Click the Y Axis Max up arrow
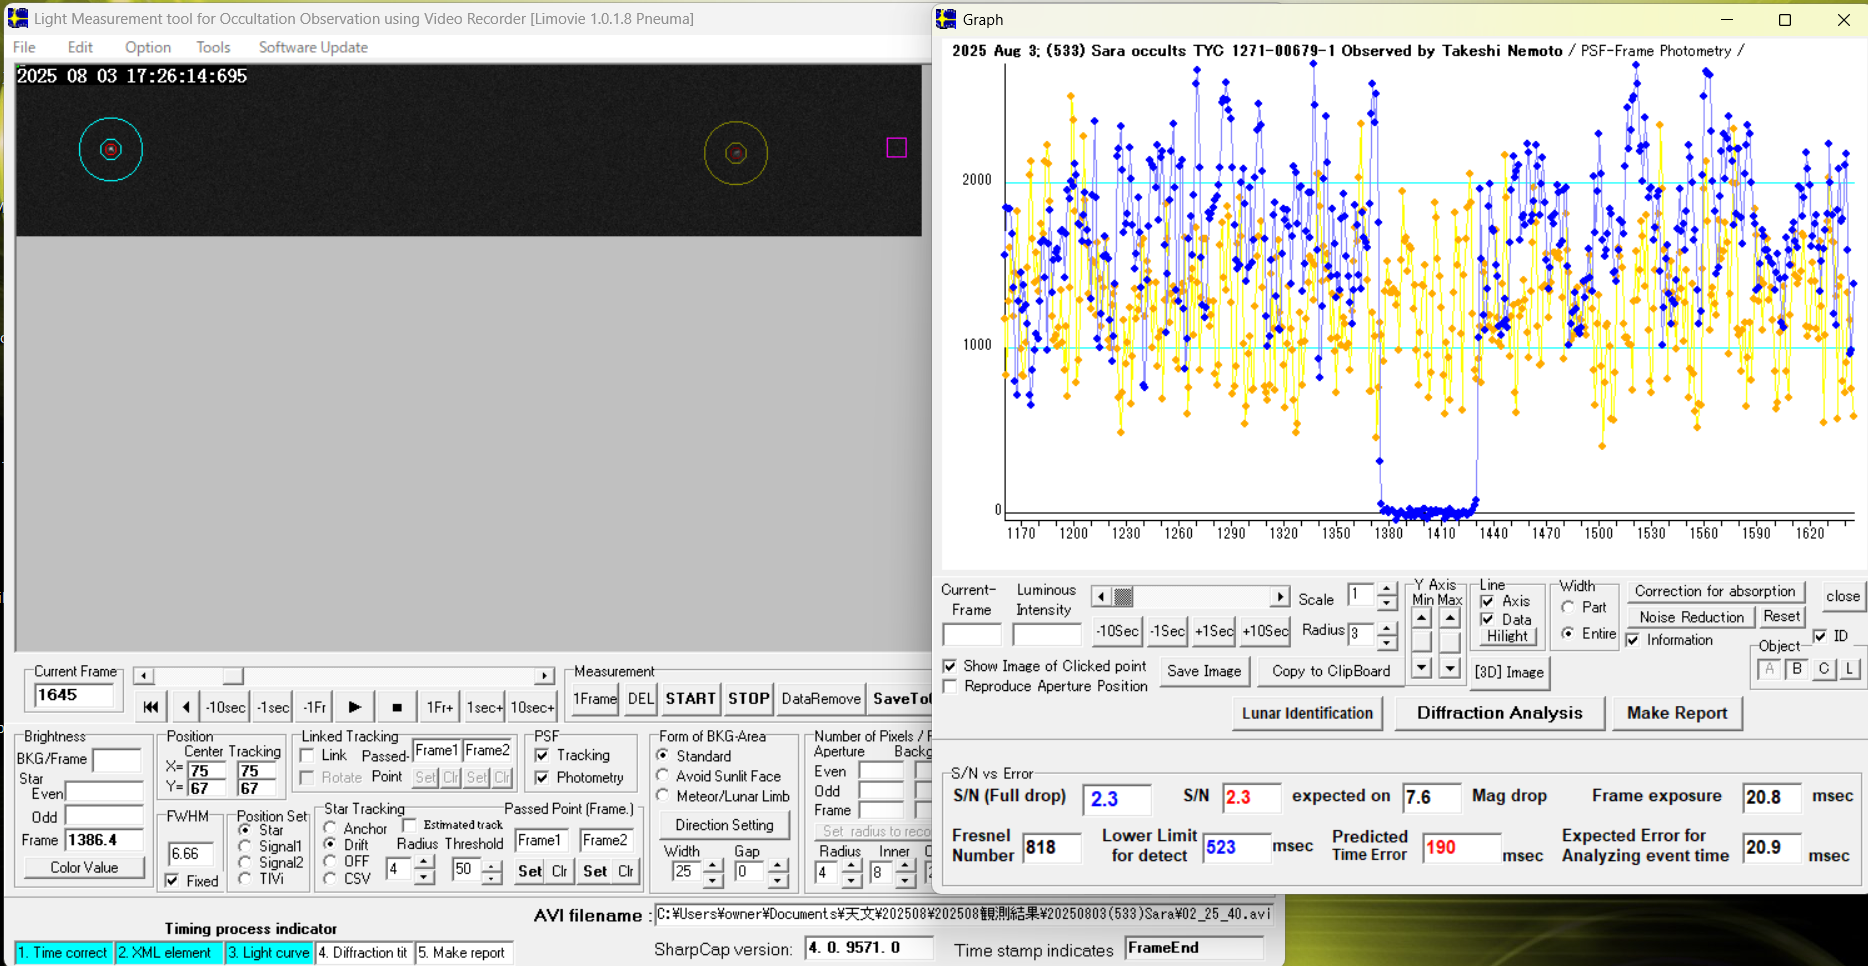Image resolution: width=1868 pixels, height=966 pixels. point(1449,619)
